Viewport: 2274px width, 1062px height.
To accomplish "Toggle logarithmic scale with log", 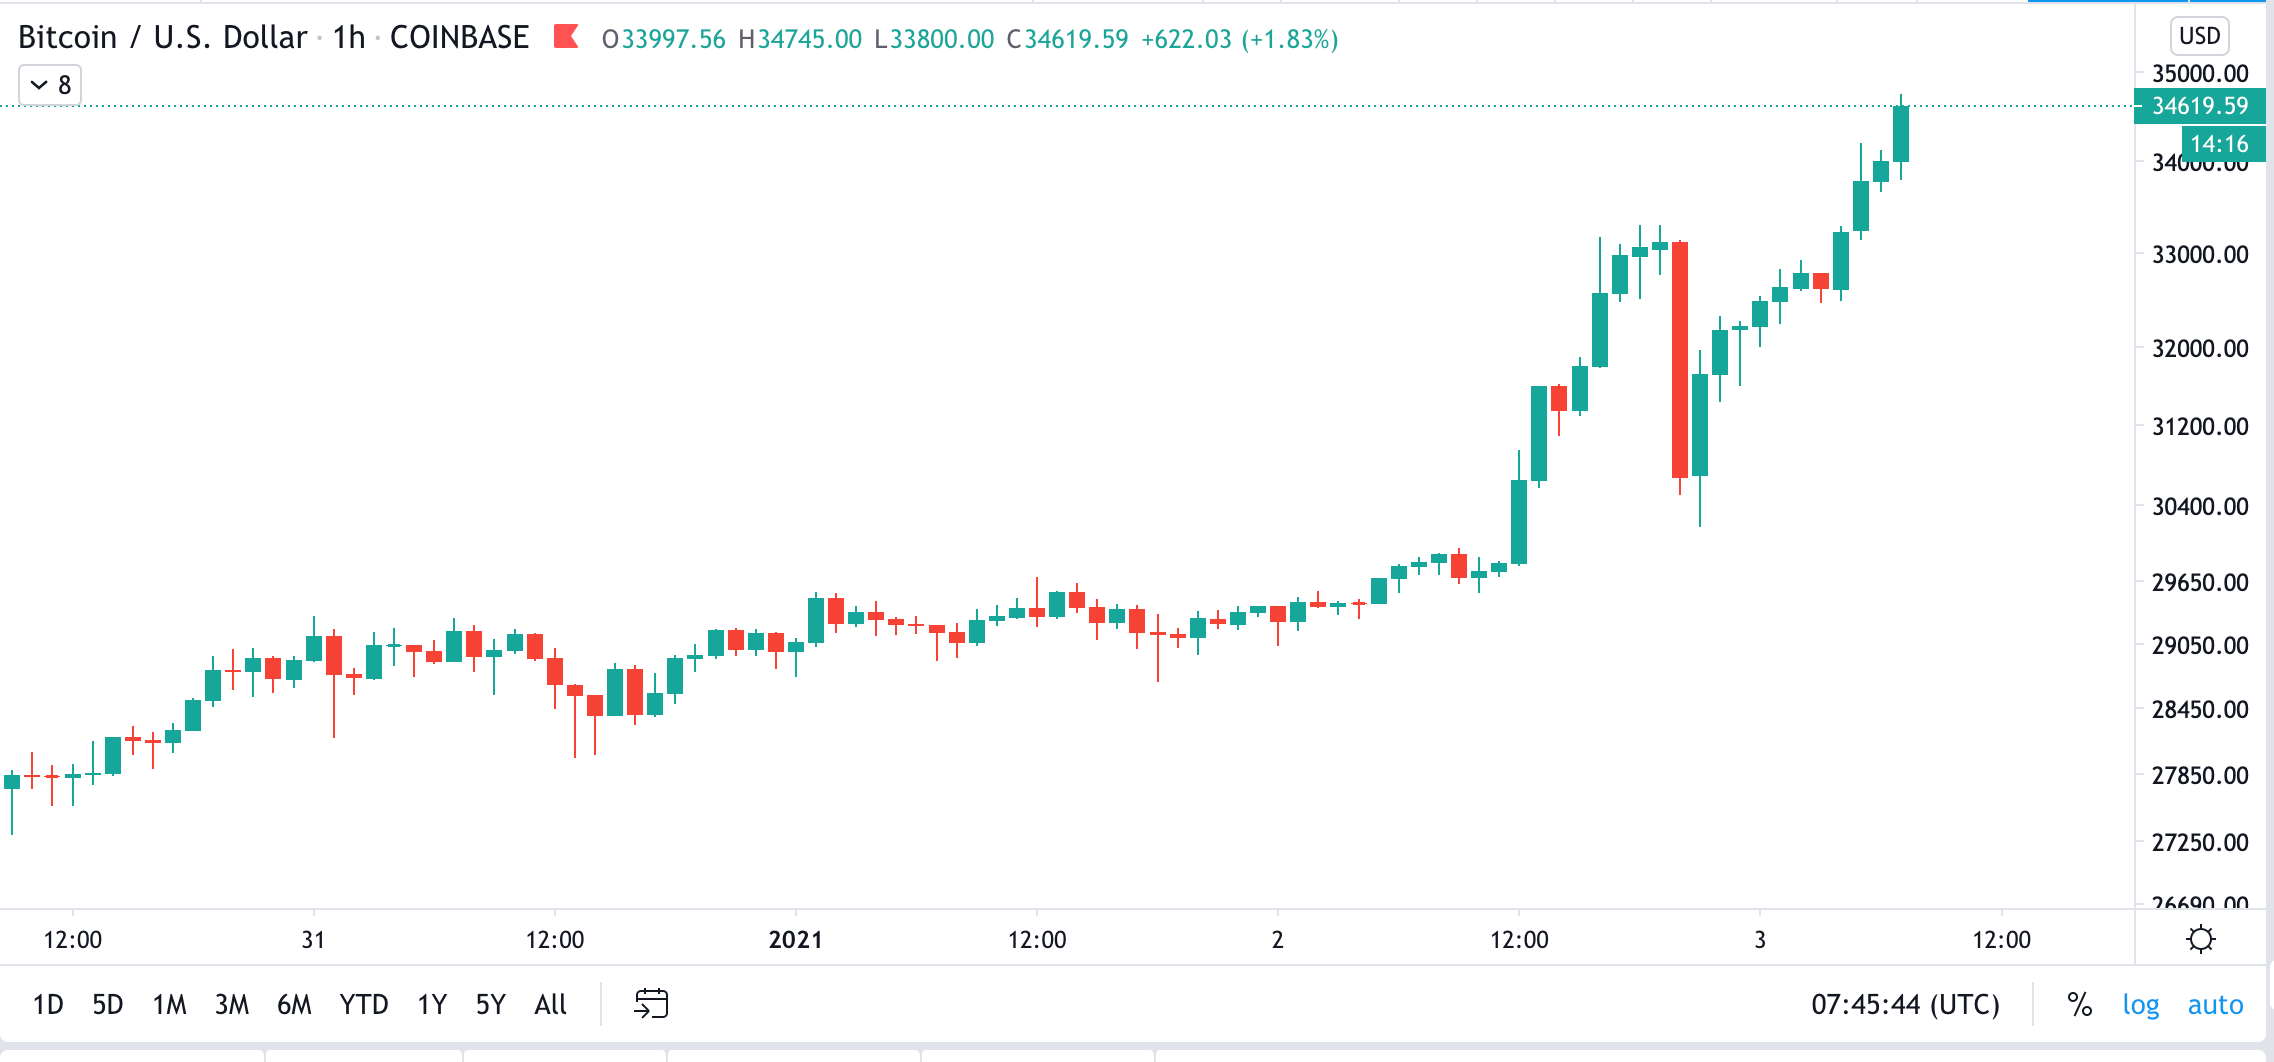I will (x=2141, y=1004).
